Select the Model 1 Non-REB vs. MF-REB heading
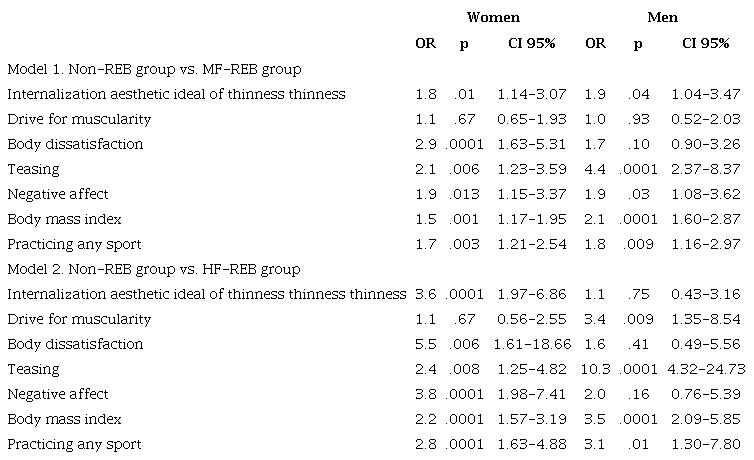The width and height of the screenshot is (754, 460). click(155, 69)
